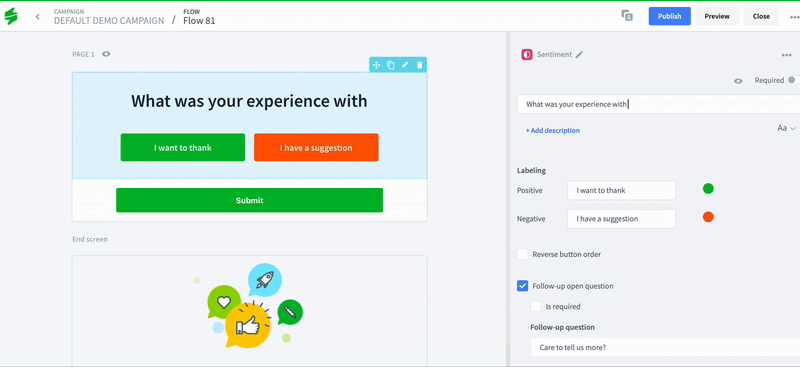Switch the Required toggle
This screenshot has width=800, height=367.
[793, 80]
